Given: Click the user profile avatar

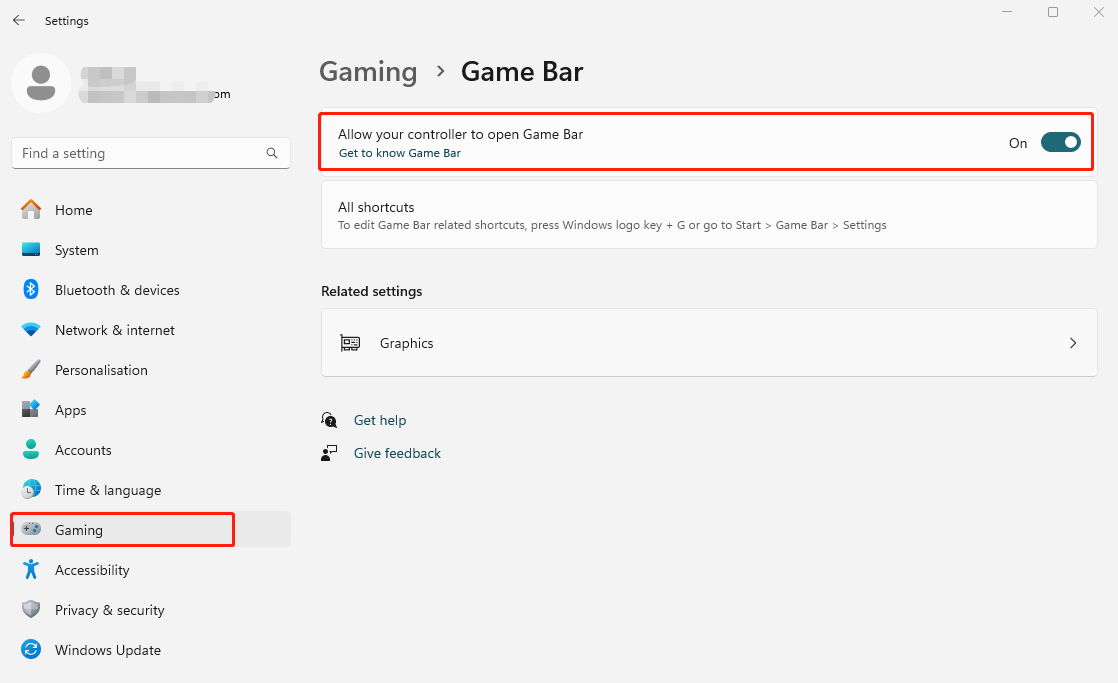Looking at the screenshot, I should click(x=41, y=83).
